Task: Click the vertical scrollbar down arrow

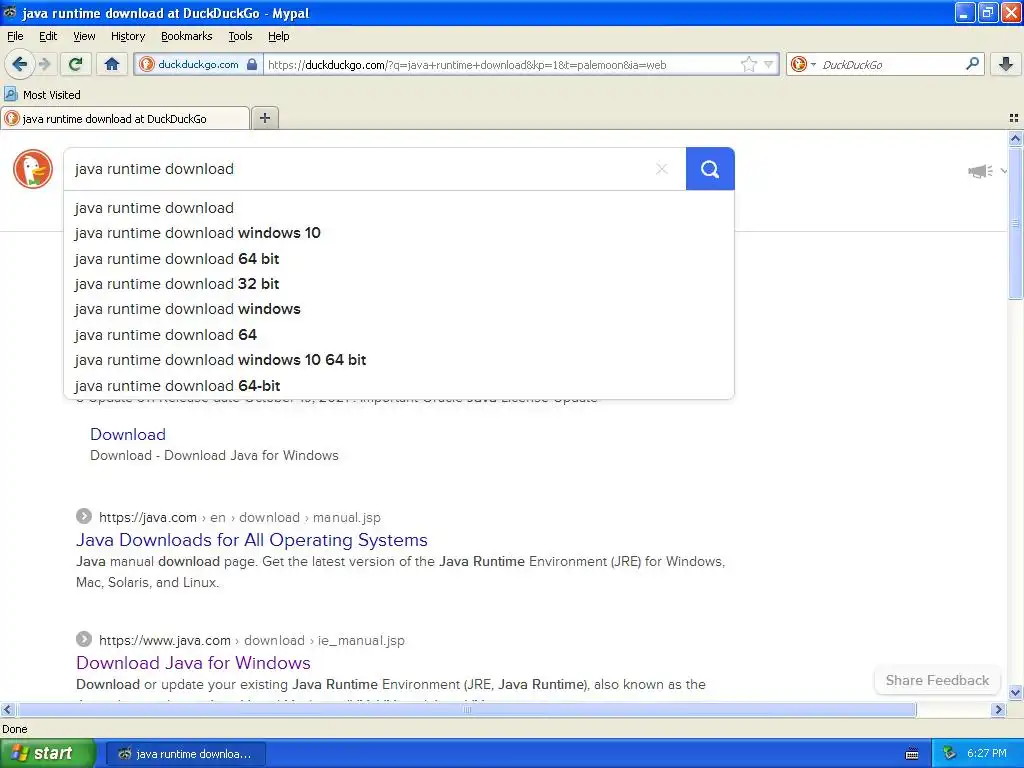Action: click(1015, 693)
